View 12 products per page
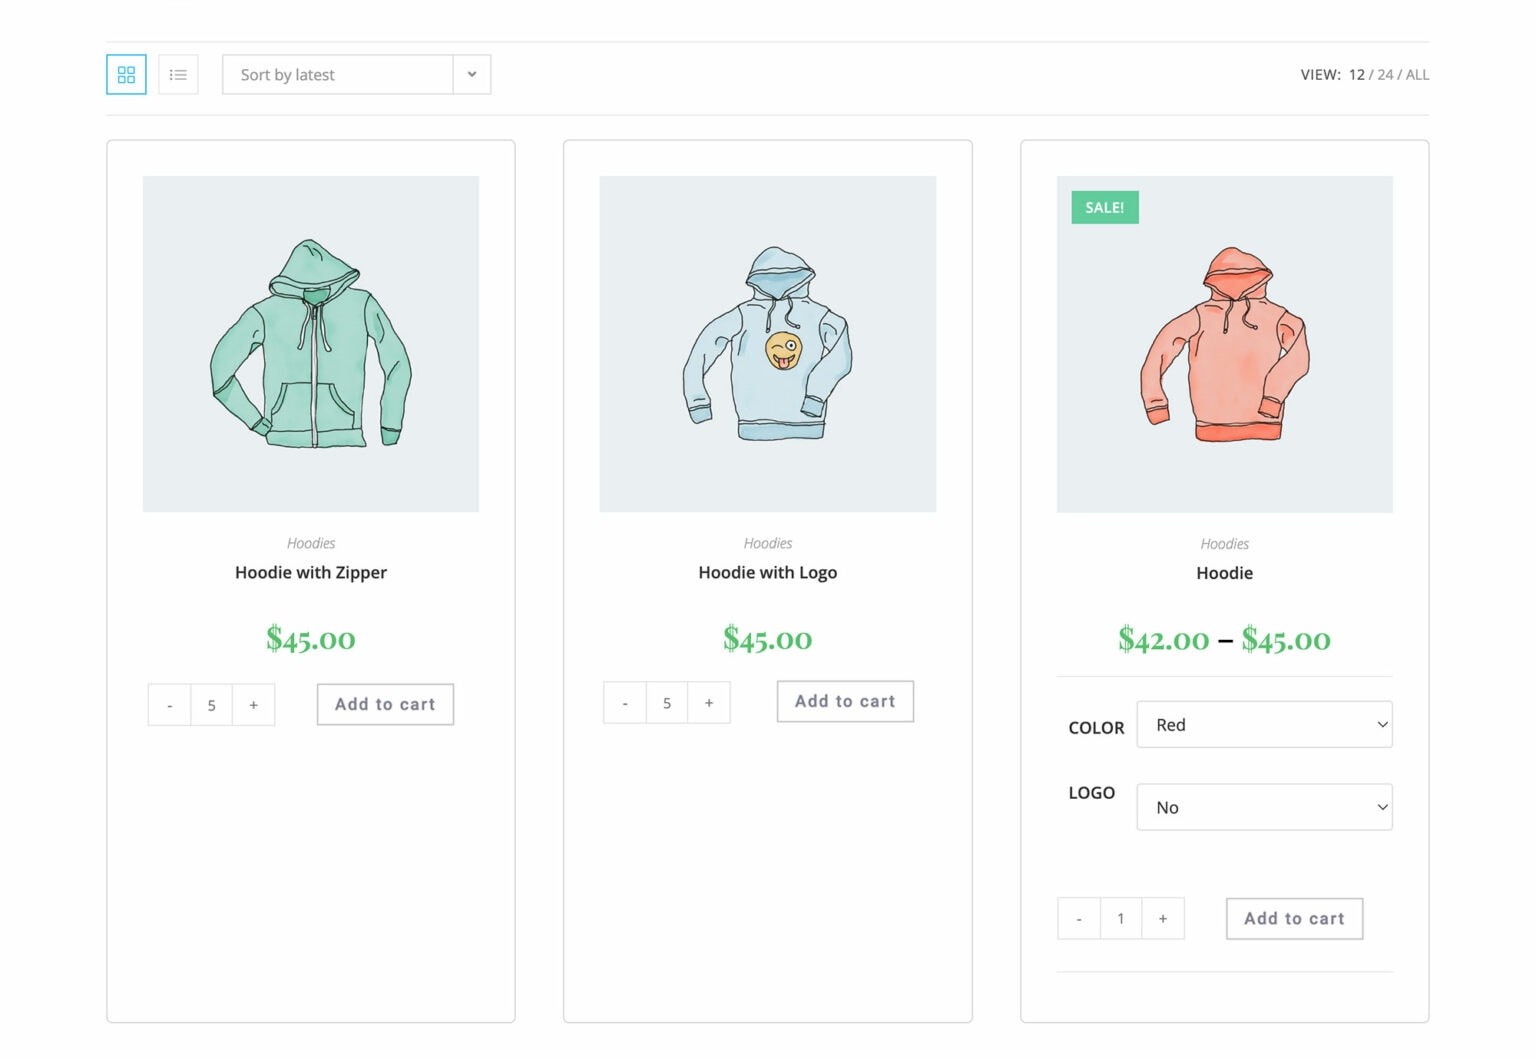Screen dimensions: 1536x1060 tap(1356, 74)
